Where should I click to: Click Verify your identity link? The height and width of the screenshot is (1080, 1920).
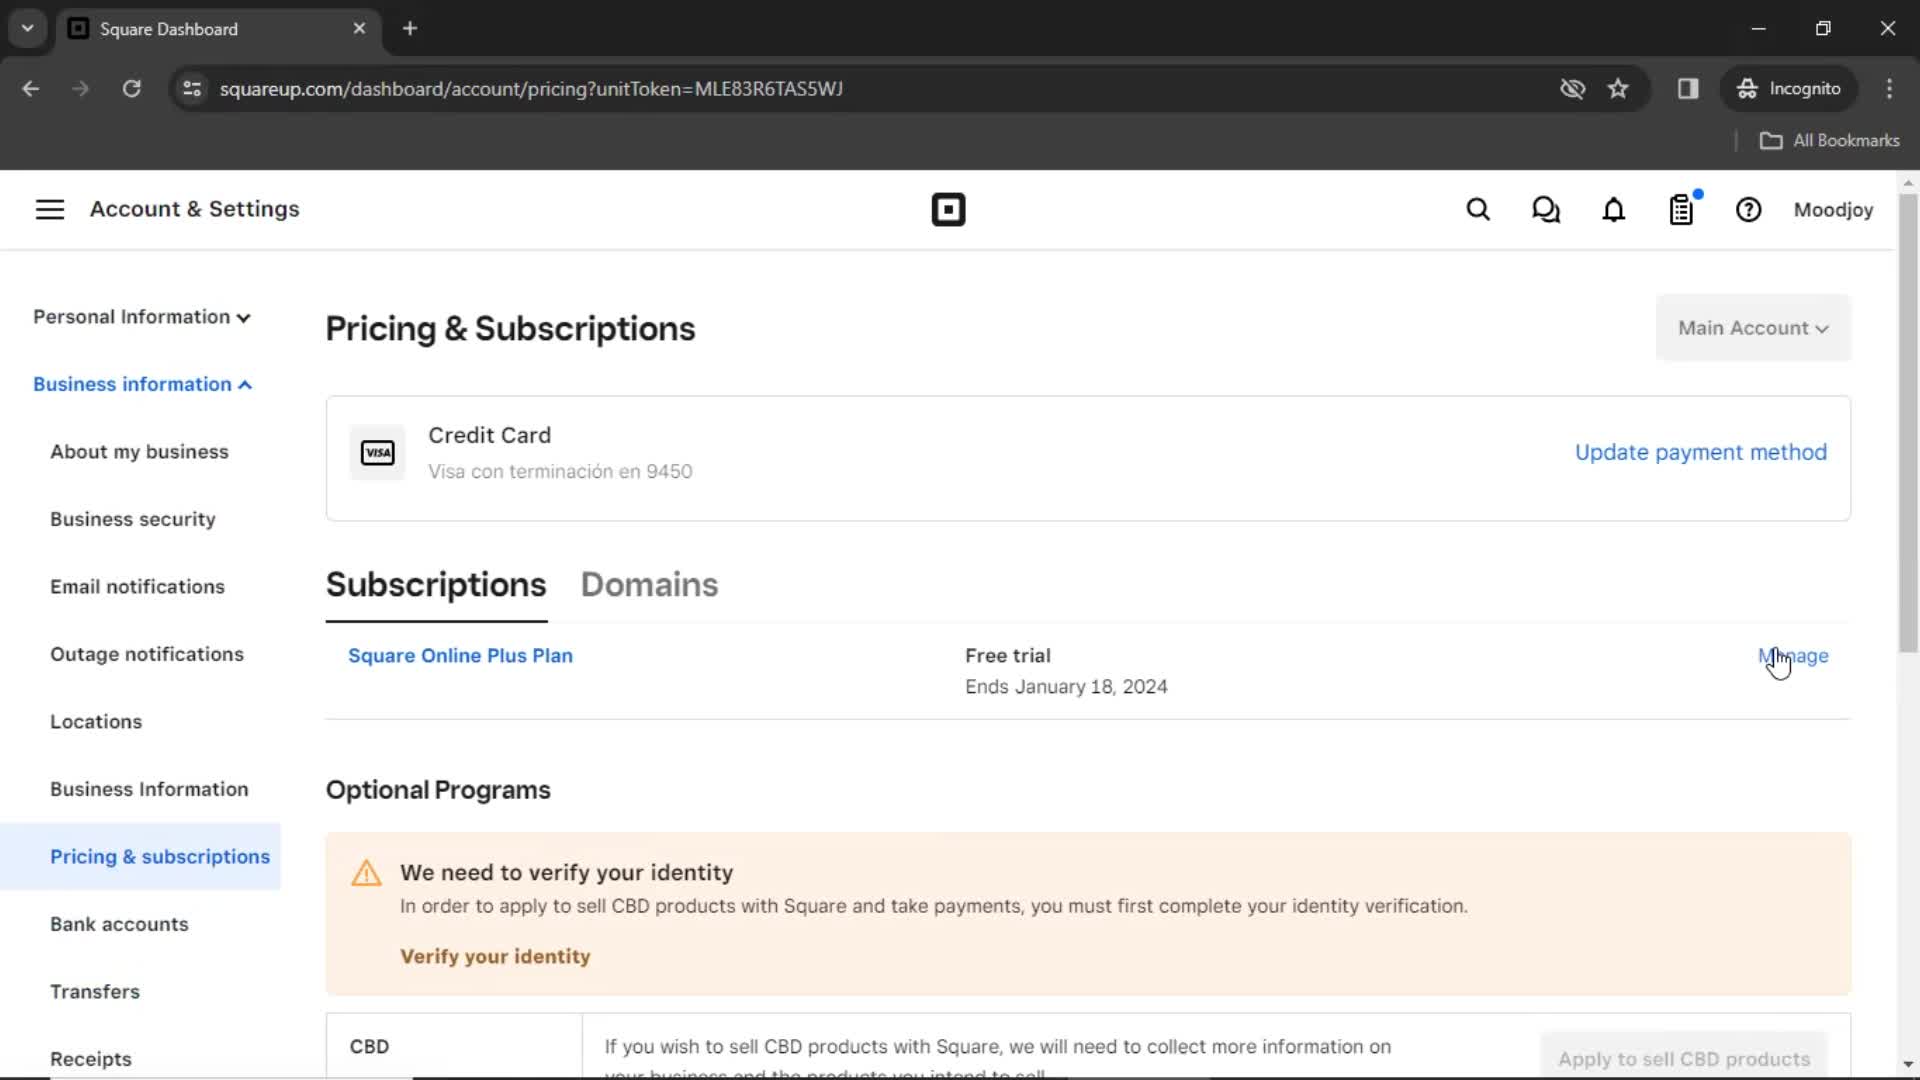pos(496,956)
